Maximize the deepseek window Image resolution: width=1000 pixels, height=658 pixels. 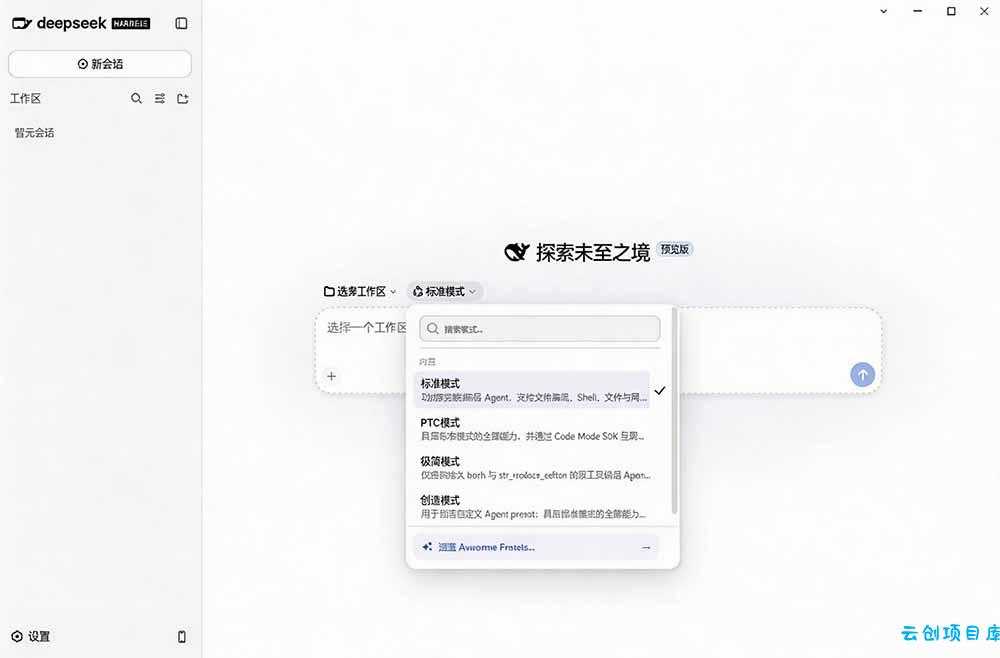point(951,11)
